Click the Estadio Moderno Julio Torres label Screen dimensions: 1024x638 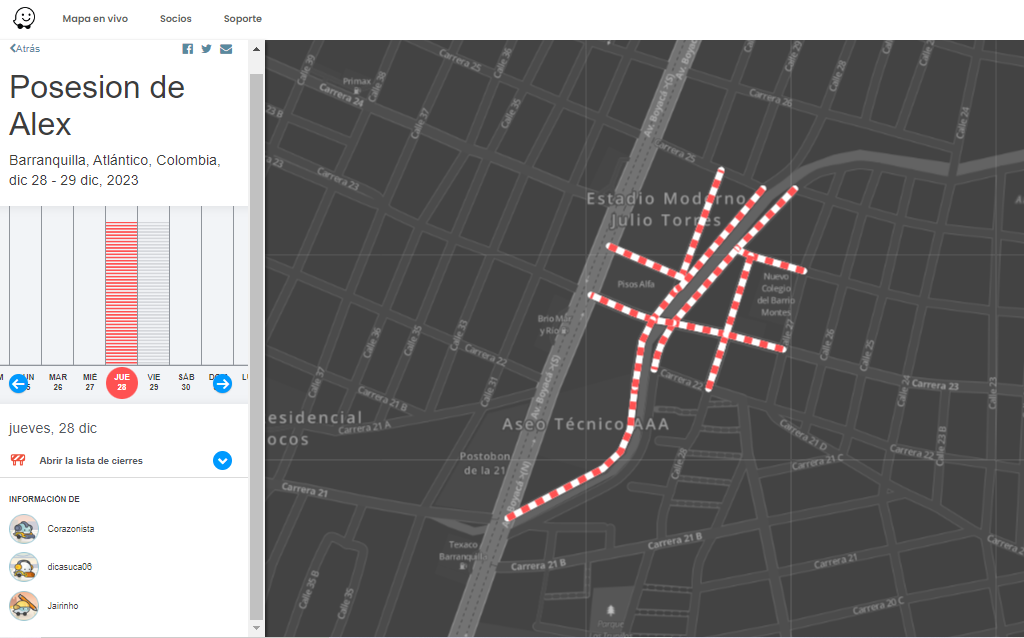click(x=666, y=209)
